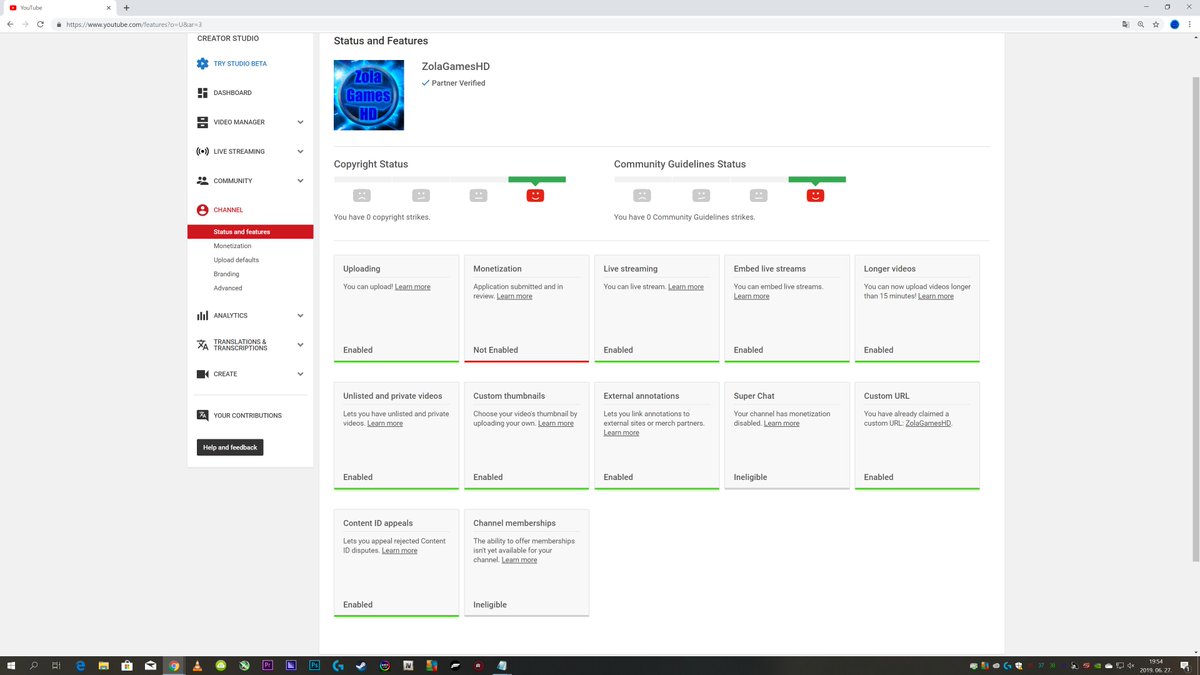The height and width of the screenshot is (675, 1200).
Task: Open VLC from the taskbar
Action: click(198, 665)
